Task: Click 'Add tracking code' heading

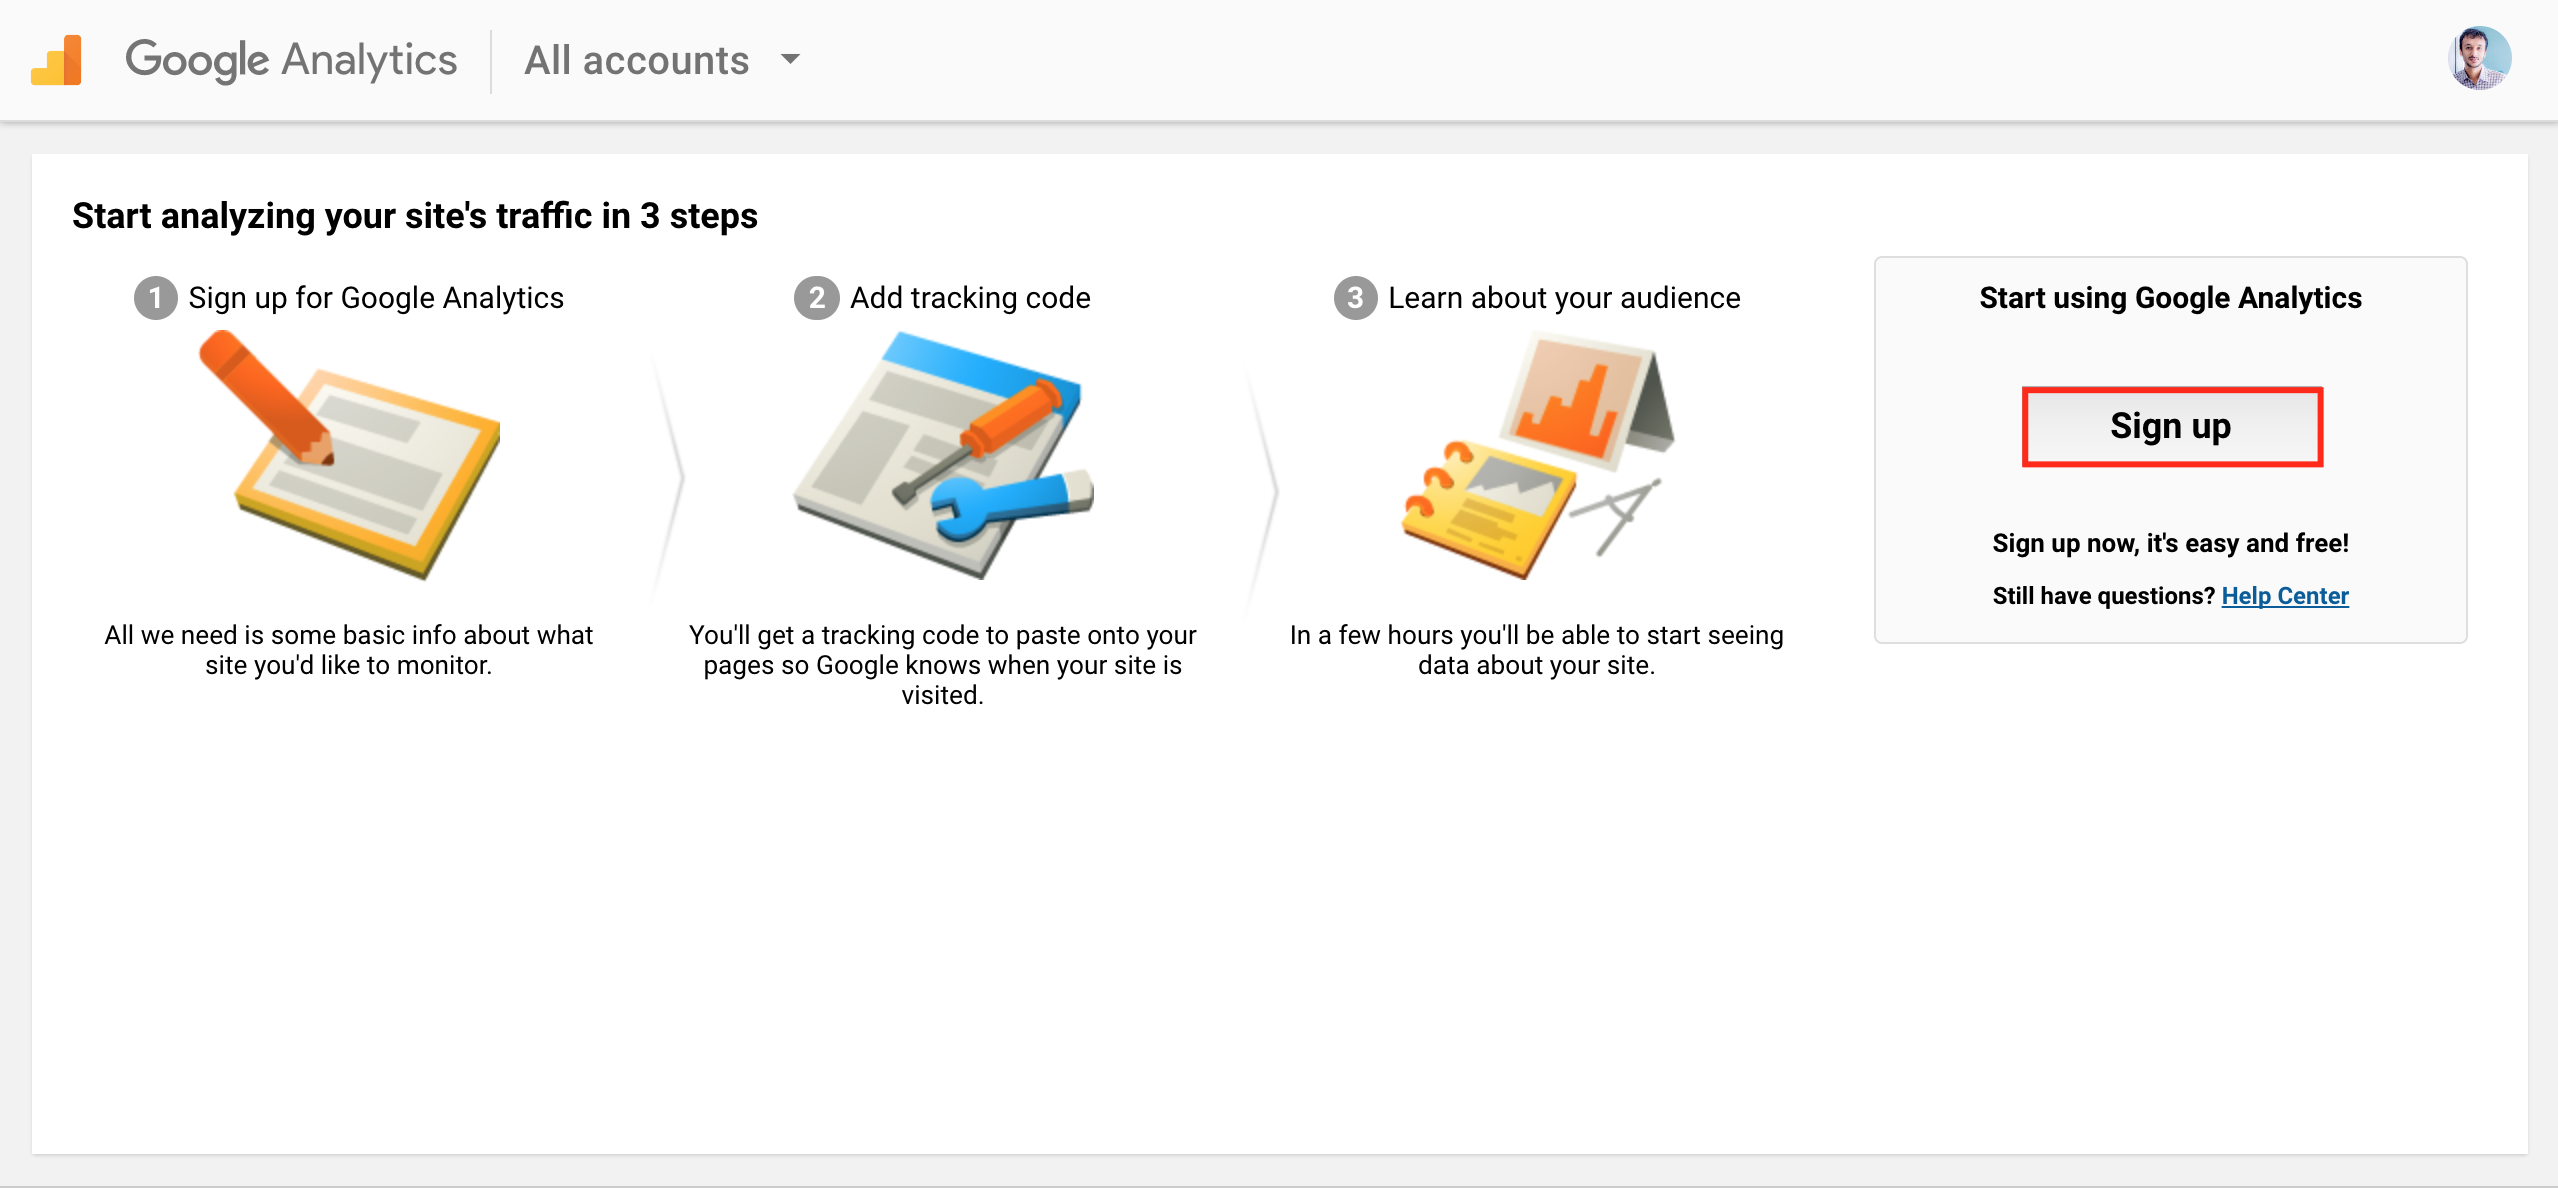Action: [x=970, y=298]
